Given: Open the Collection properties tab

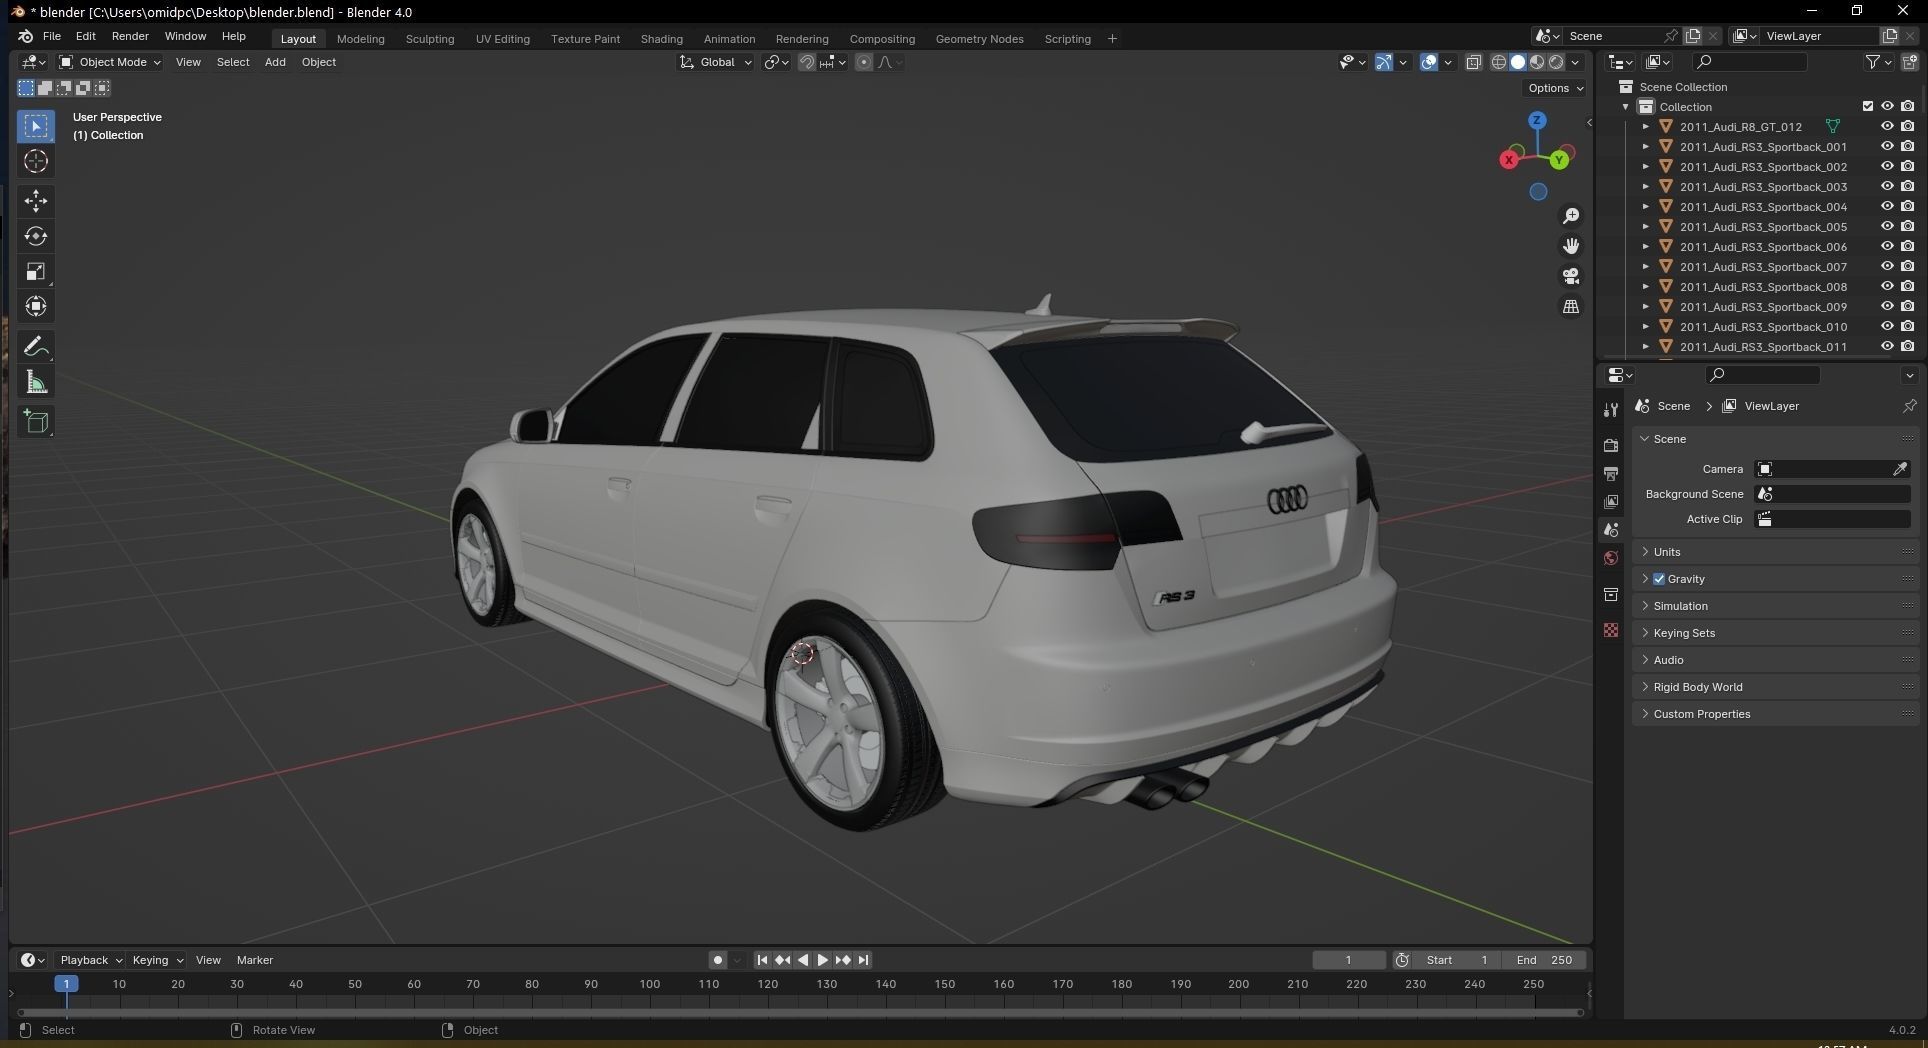Looking at the screenshot, I should 1610,594.
